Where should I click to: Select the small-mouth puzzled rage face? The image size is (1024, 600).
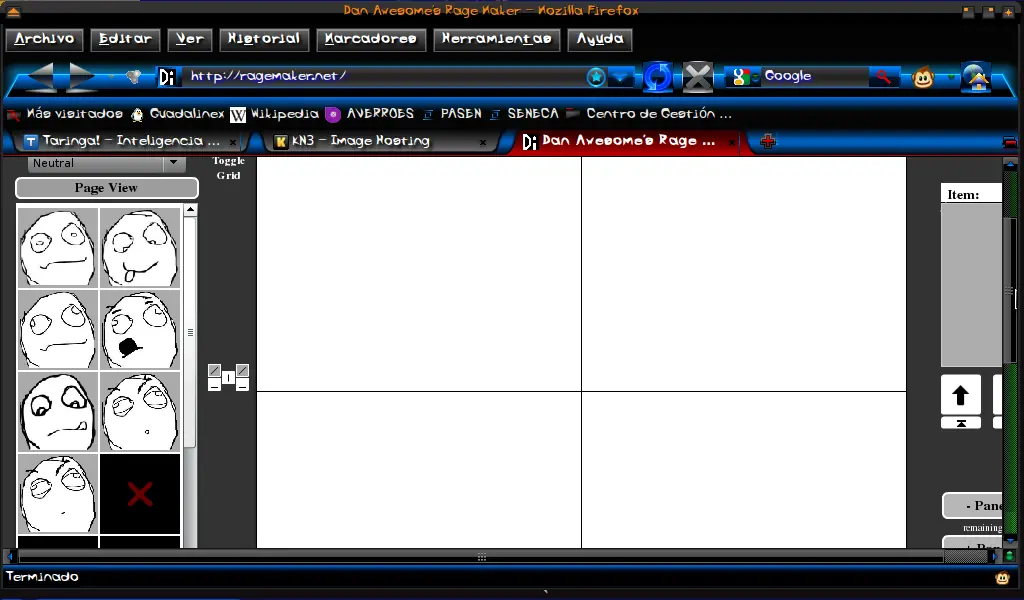140,412
